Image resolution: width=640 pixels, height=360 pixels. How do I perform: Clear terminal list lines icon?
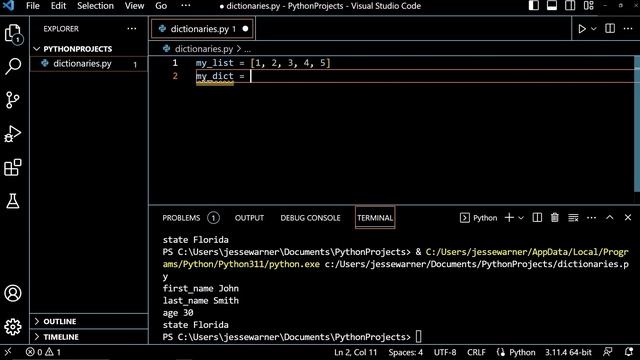point(573,218)
